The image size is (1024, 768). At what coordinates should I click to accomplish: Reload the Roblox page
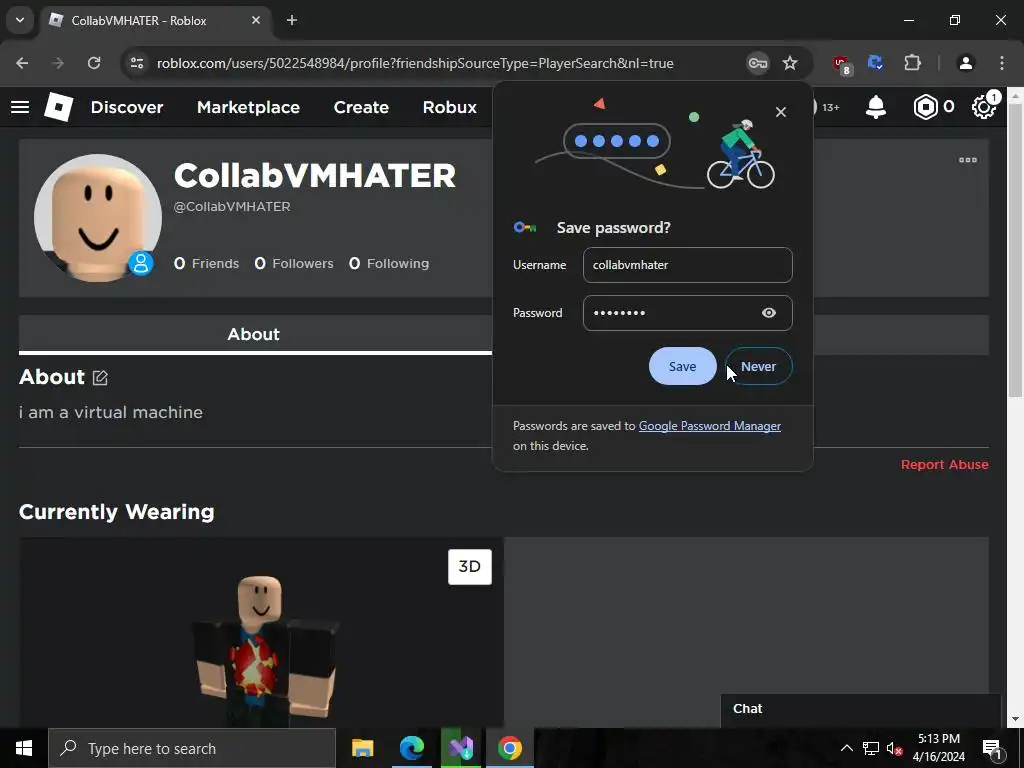[94, 63]
